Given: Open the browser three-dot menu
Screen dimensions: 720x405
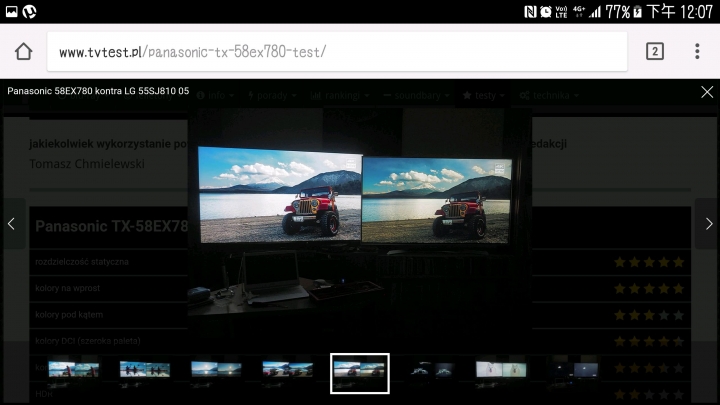Looking at the screenshot, I should (x=697, y=51).
